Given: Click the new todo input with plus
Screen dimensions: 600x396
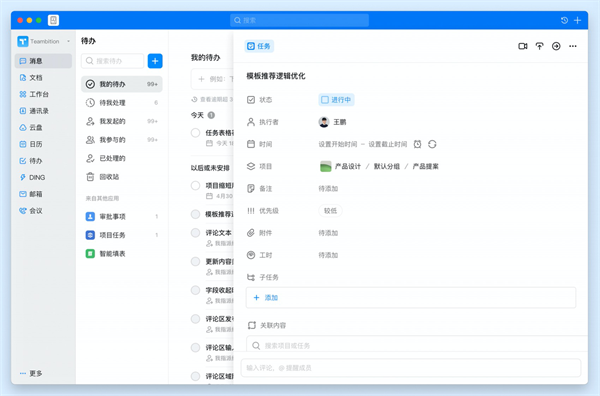Looking at the screenshot, I should (x=212, y=79).
